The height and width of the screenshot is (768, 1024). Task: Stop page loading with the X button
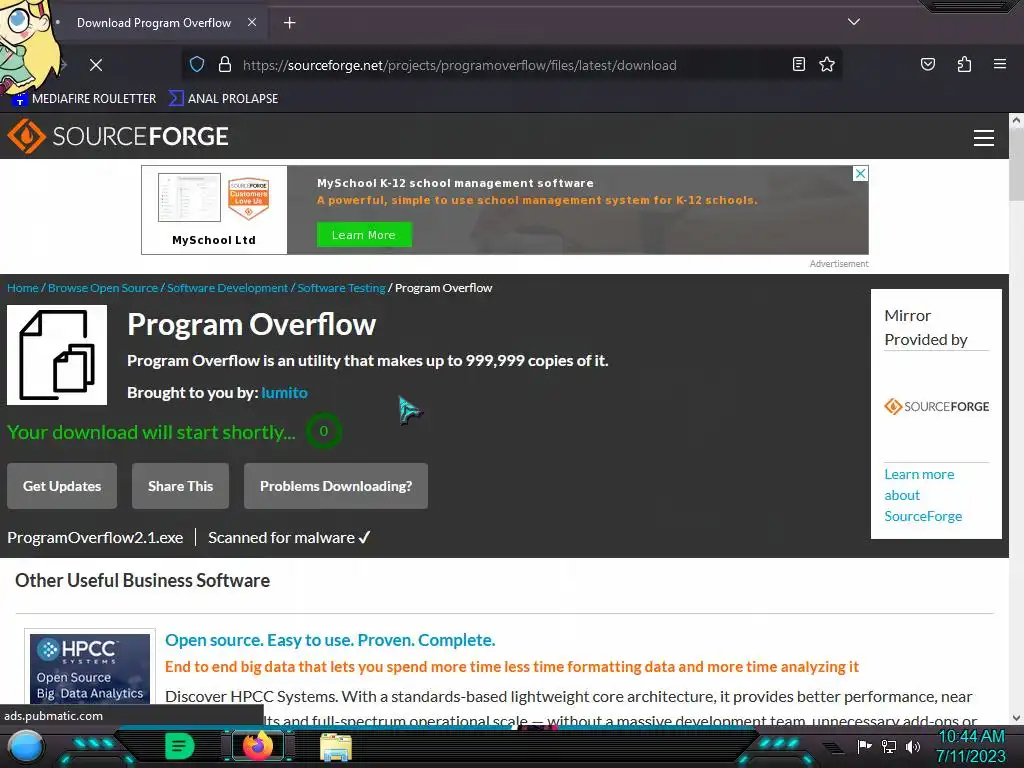coord(96,65)
